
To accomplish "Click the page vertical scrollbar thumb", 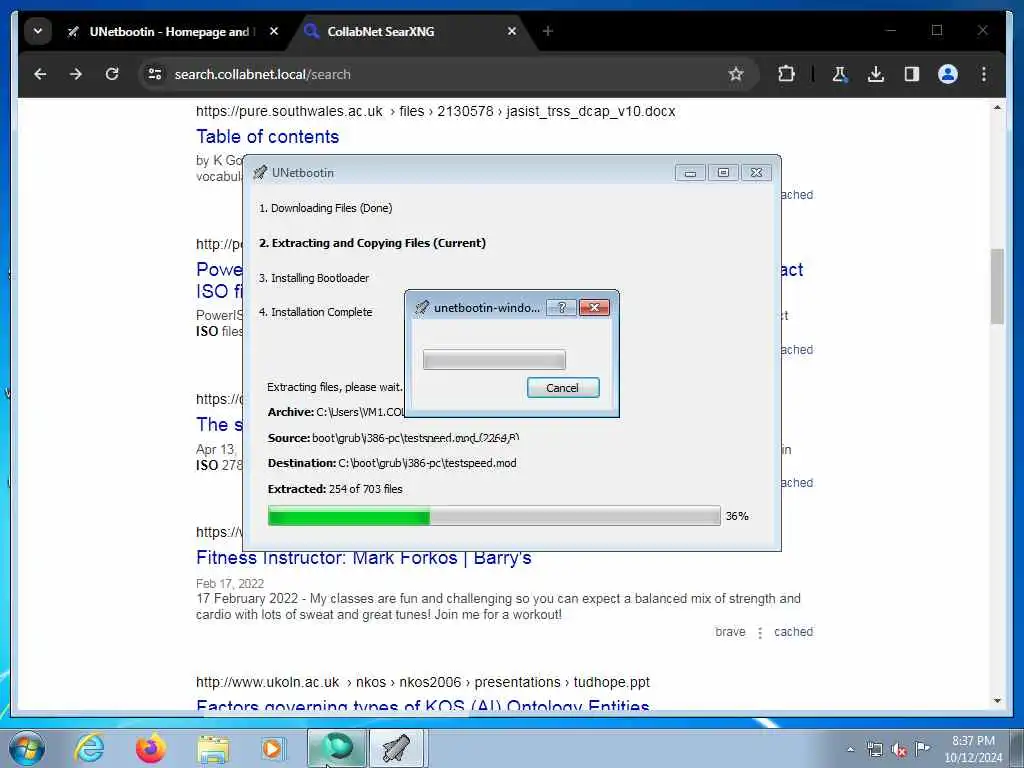I will point(997,286).
